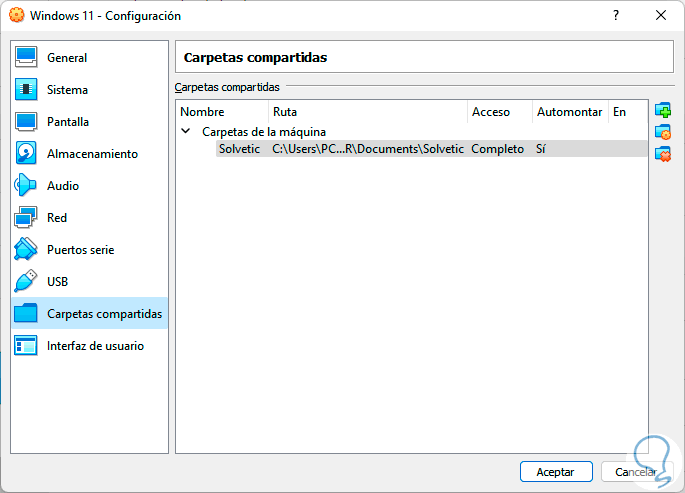Image resolution: width=685 pixels, height=493 pixels.
Task: Click the remove shared folder icon
Action: coord(662,154)
